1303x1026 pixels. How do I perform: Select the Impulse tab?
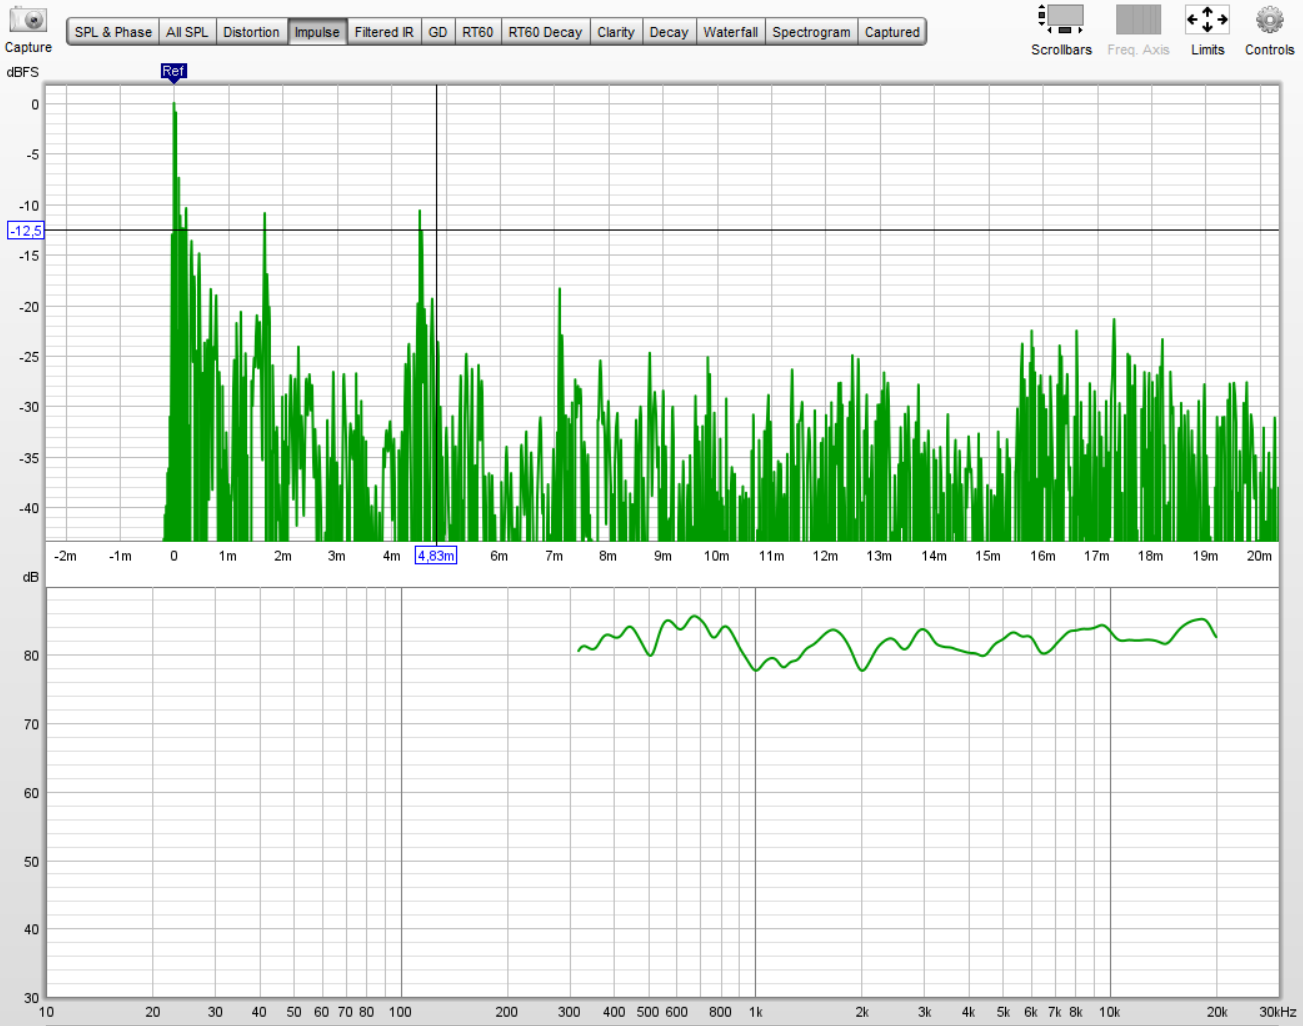(317, 32)
